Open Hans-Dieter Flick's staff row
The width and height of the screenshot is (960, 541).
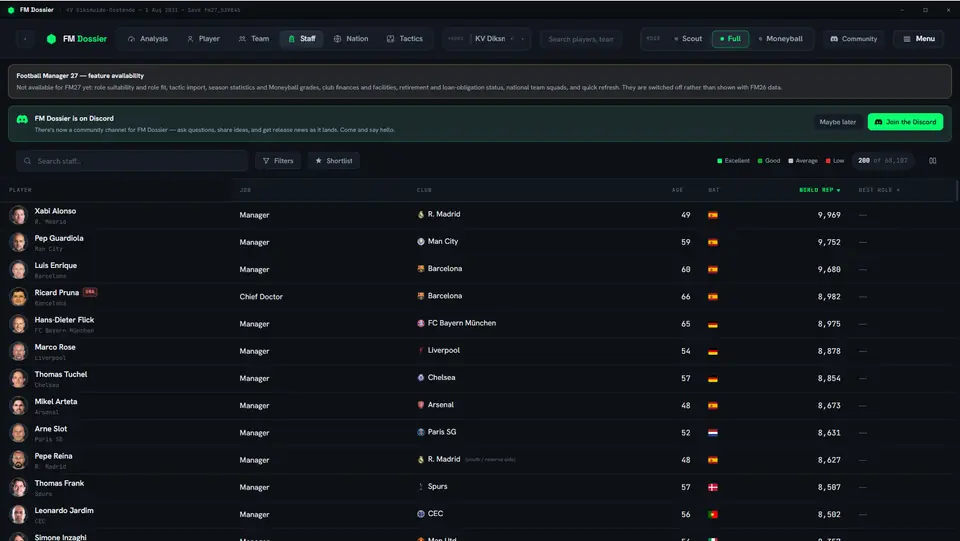pyautogui.click(x=478, y=324)
